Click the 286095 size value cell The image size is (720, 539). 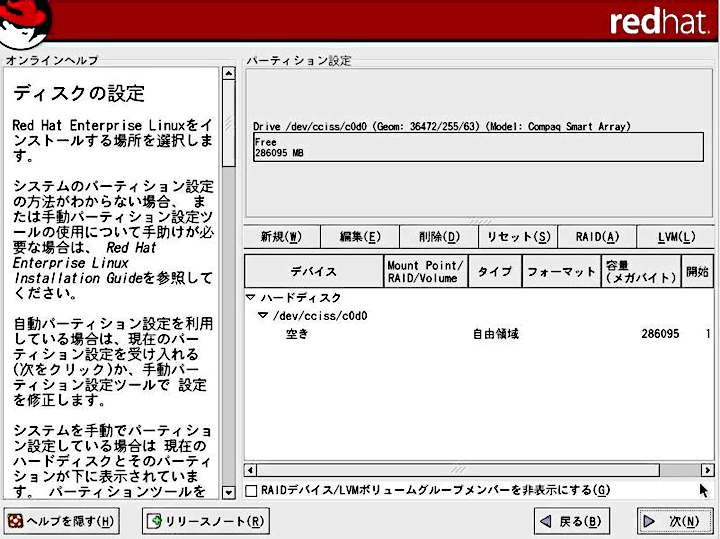pos(660,334)
